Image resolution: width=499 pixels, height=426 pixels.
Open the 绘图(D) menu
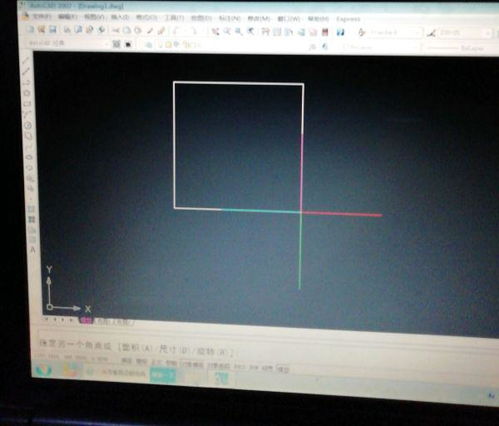(x=201, y=18)
